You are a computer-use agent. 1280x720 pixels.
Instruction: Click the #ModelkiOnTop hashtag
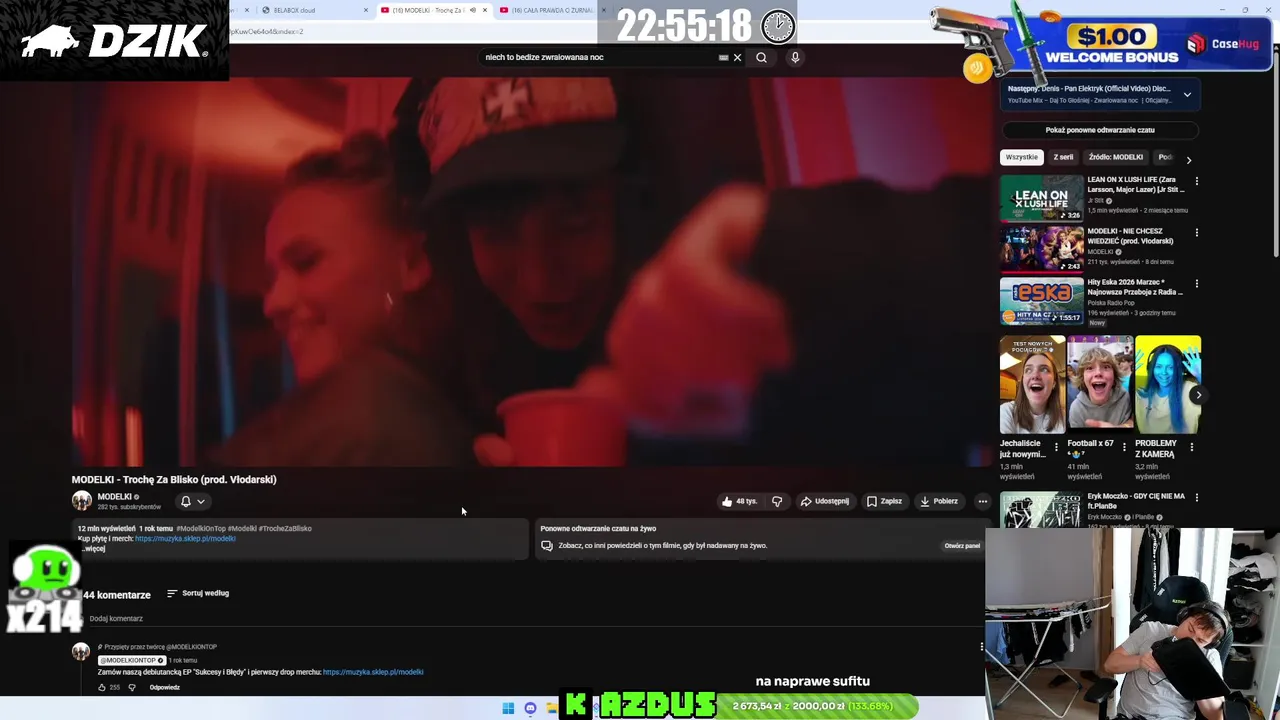200,528
